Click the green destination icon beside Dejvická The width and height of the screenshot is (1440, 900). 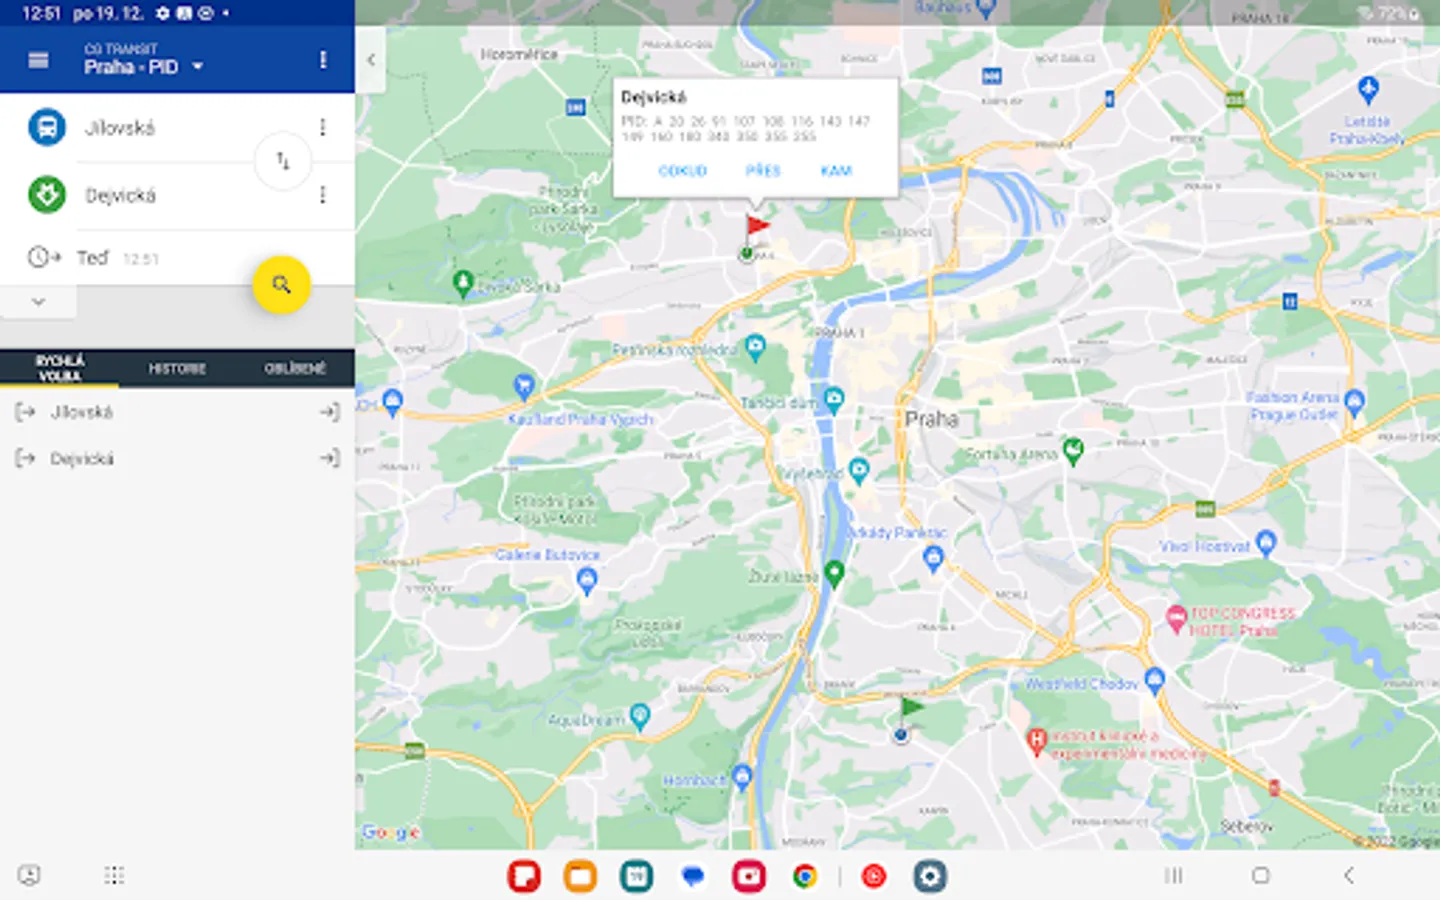[46, 194]
